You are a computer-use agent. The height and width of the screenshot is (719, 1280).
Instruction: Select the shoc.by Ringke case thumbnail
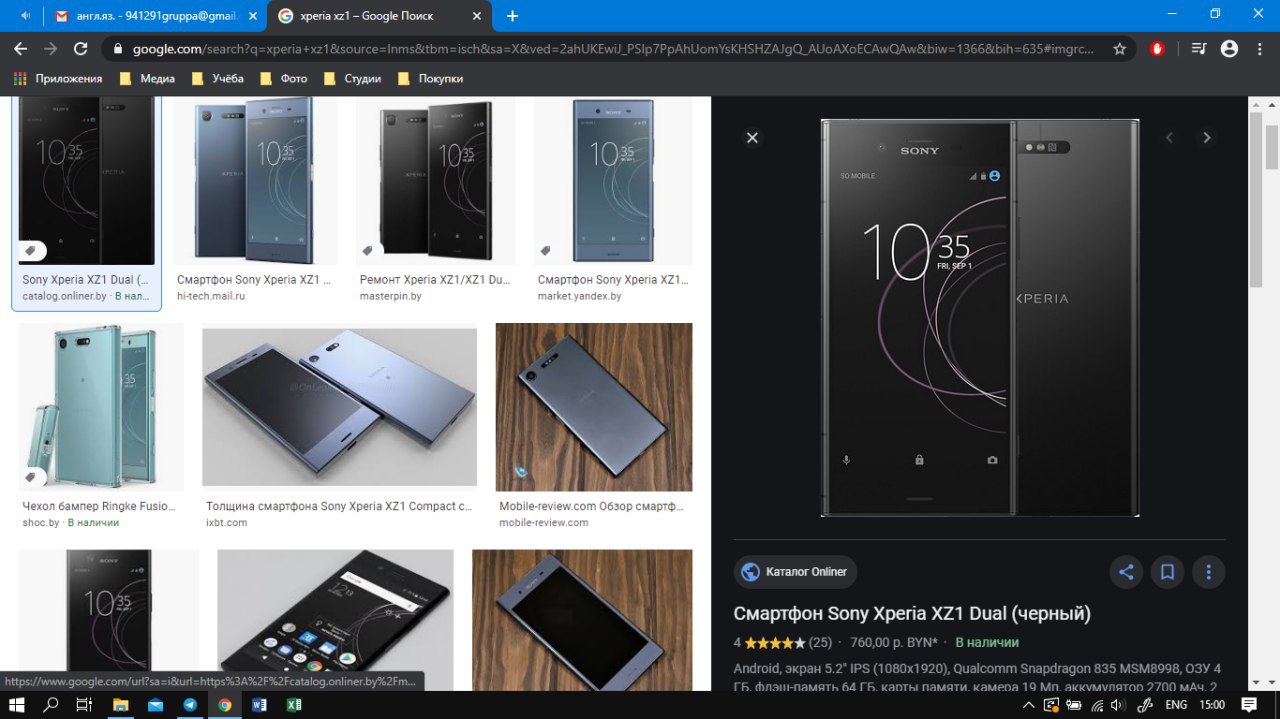pyautogui.click(x=101, y=407)
